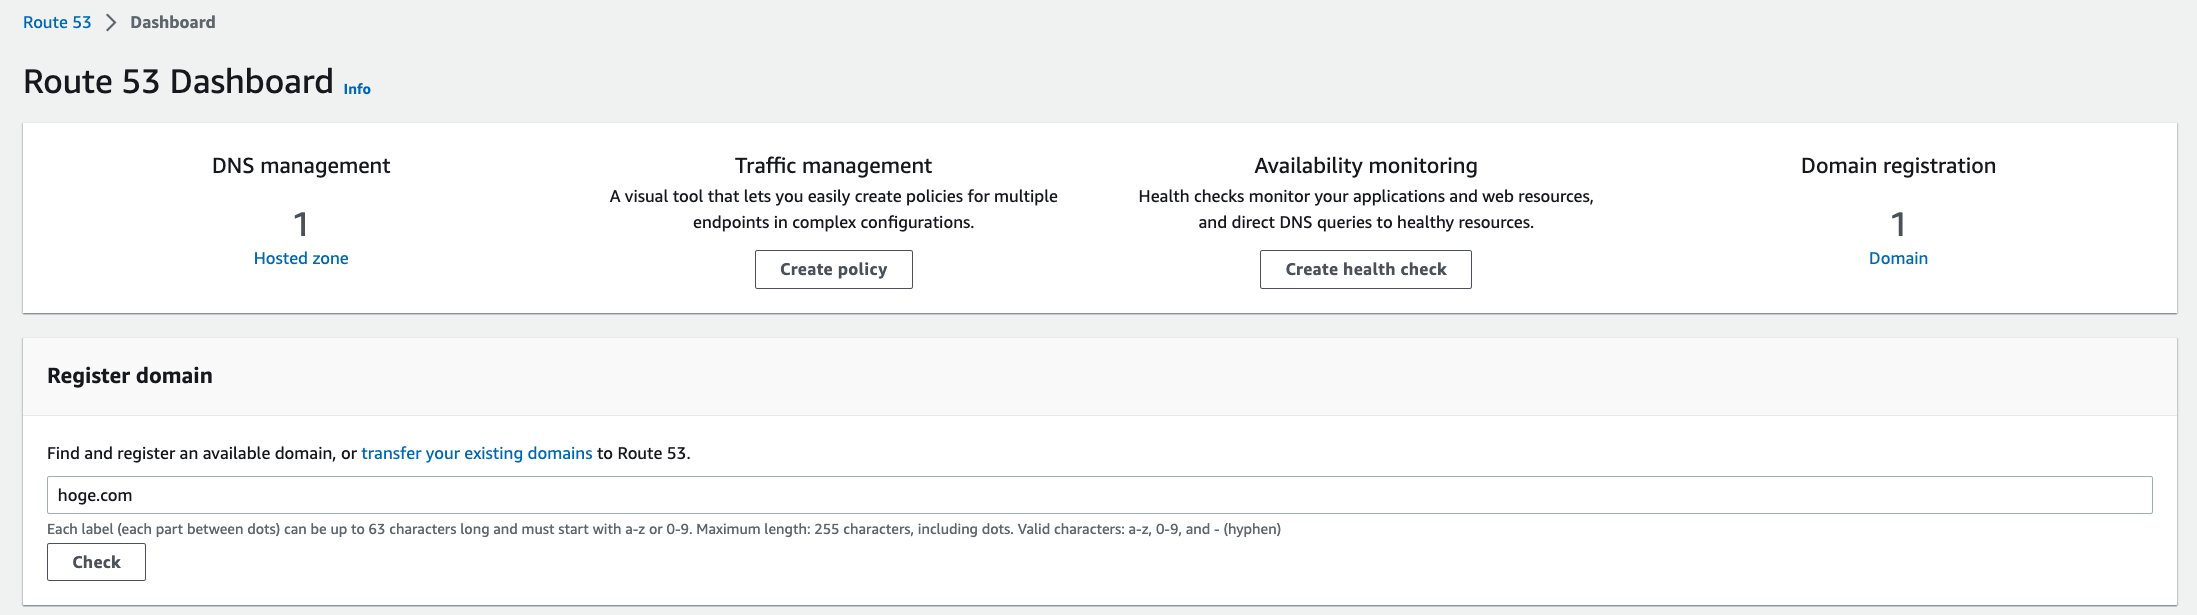Open the Info link beside the title
The width and height of the screenshot is (2197, 615).
[x=357, y=89]
